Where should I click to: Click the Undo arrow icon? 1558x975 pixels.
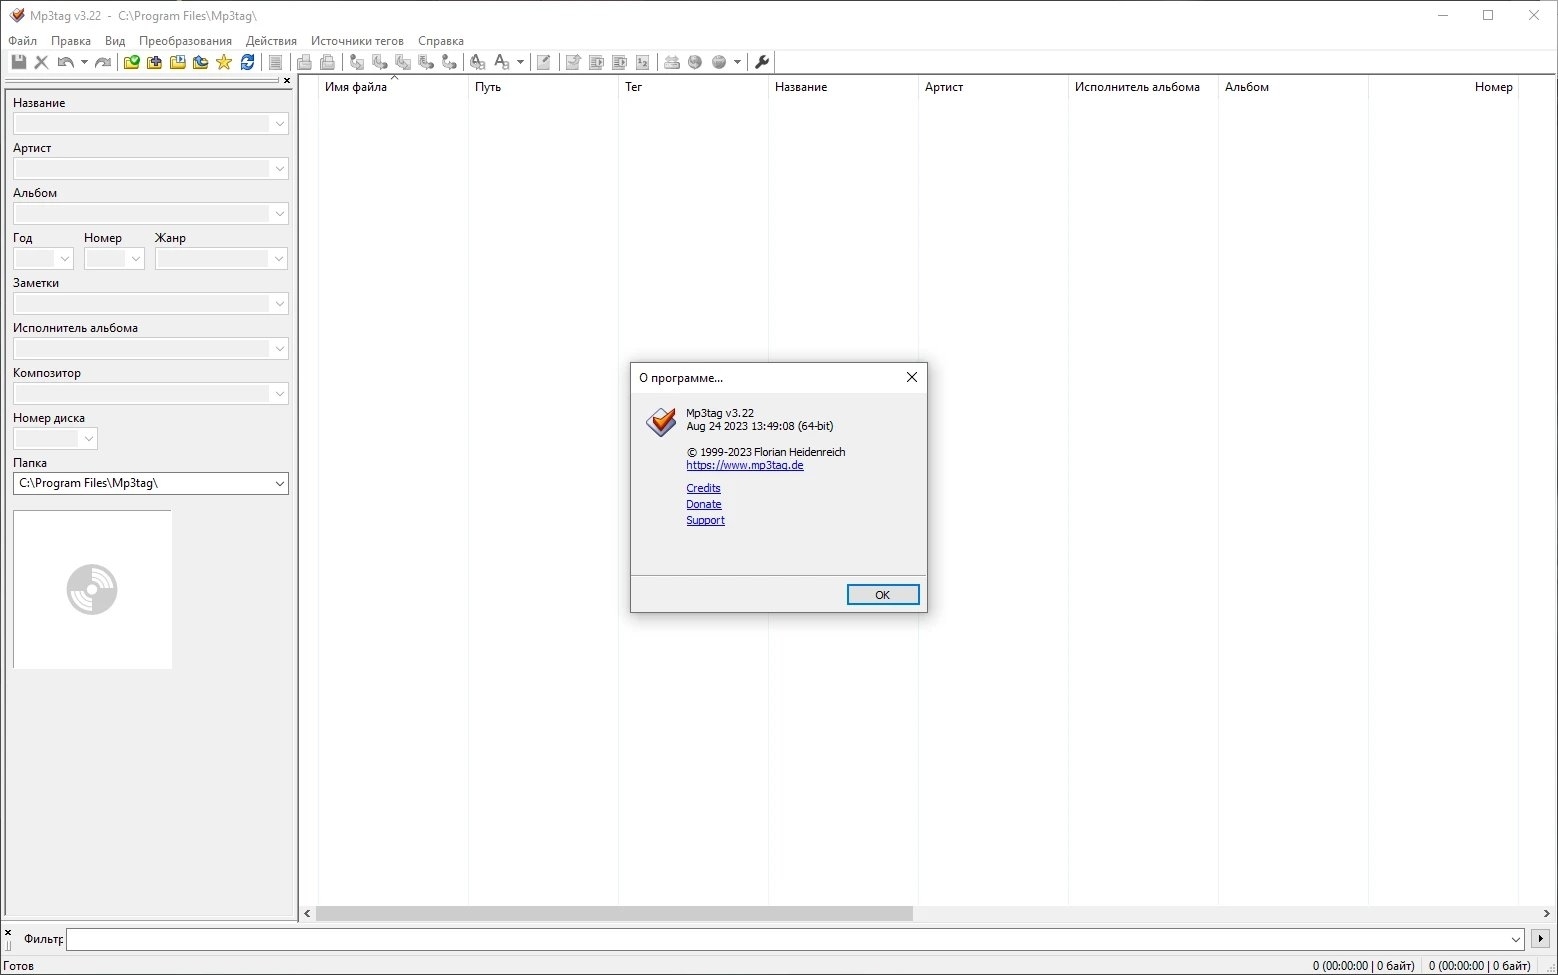[65, 62]
